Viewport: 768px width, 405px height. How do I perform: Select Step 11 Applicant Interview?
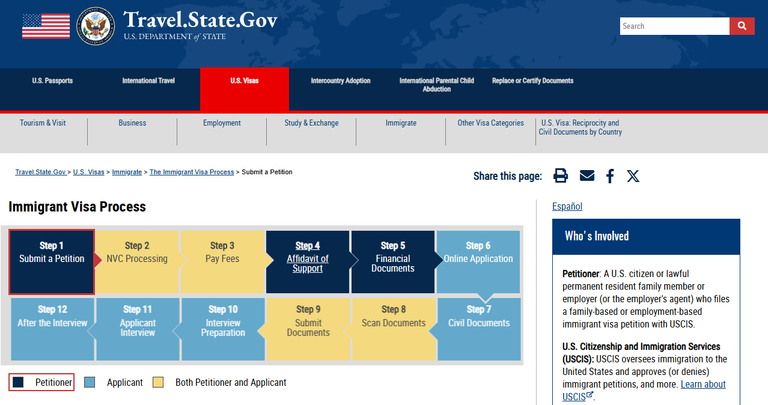click(x=138, y=329)
